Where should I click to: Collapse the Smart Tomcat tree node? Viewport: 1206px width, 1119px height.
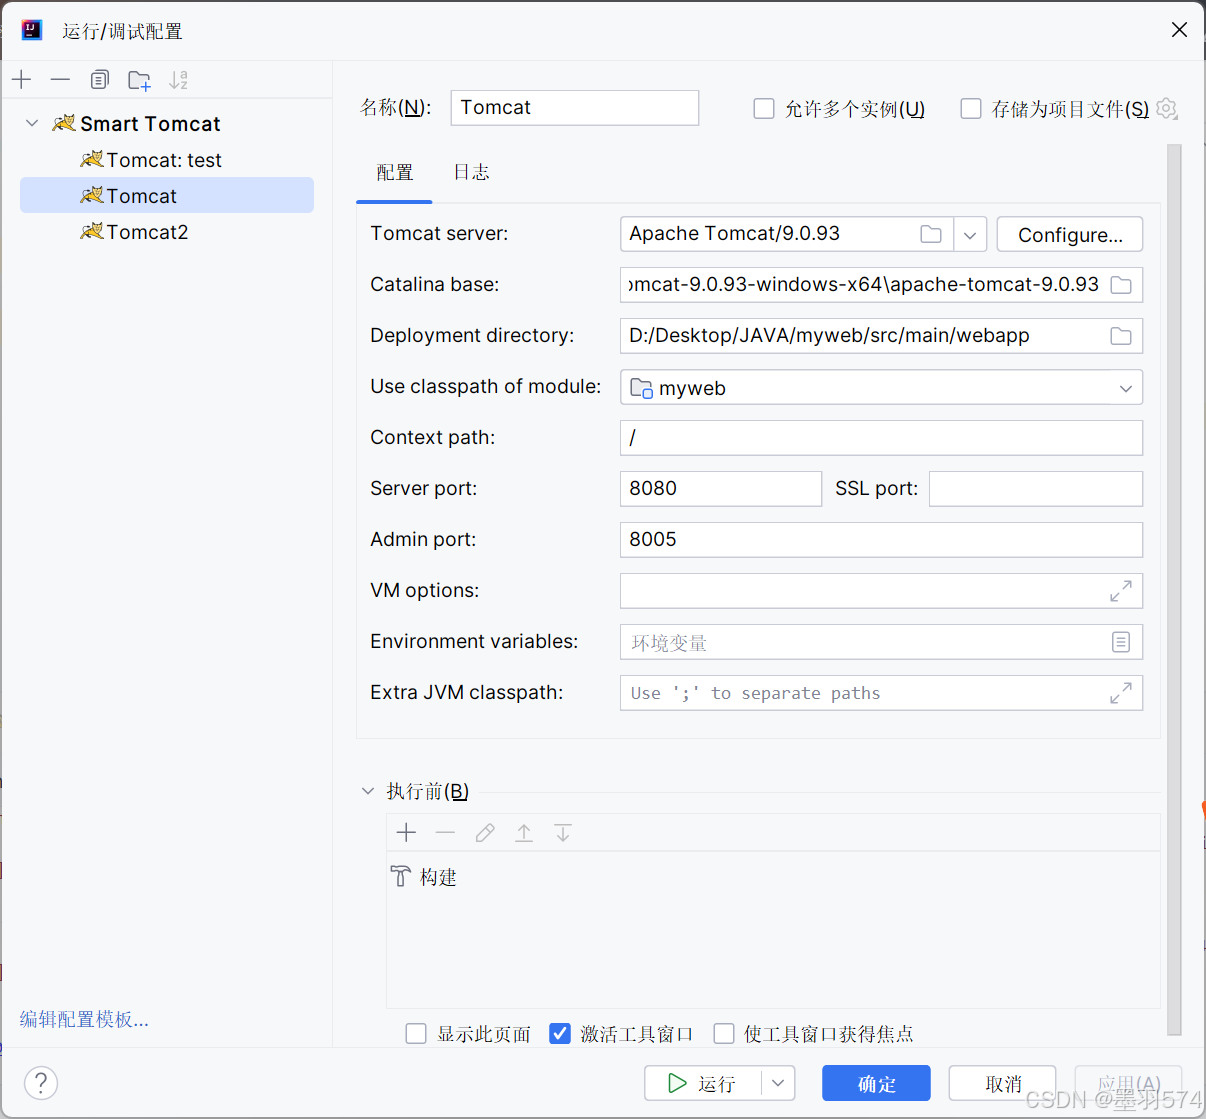[32, 123]
